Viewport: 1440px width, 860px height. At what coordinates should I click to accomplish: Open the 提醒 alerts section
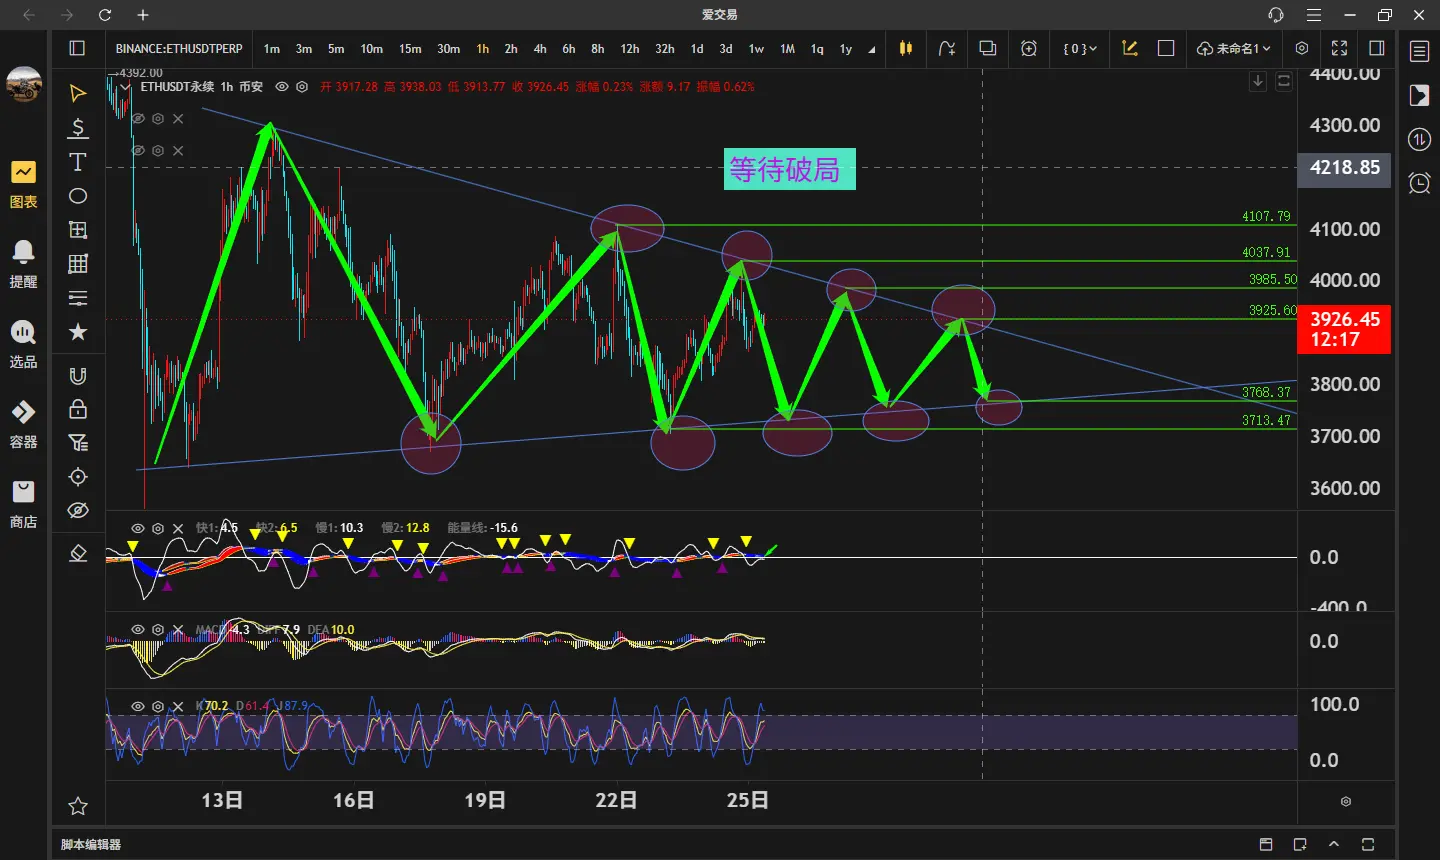23,265
